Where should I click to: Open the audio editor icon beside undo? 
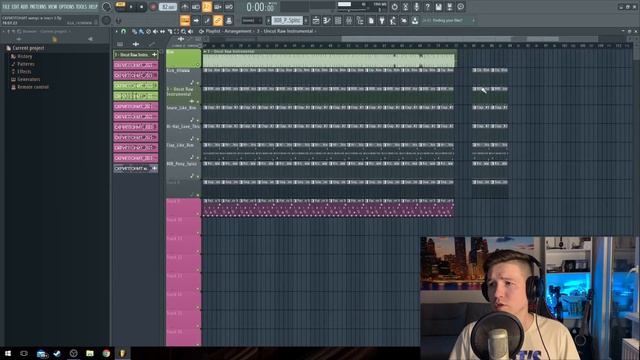[x=406, y=7]
